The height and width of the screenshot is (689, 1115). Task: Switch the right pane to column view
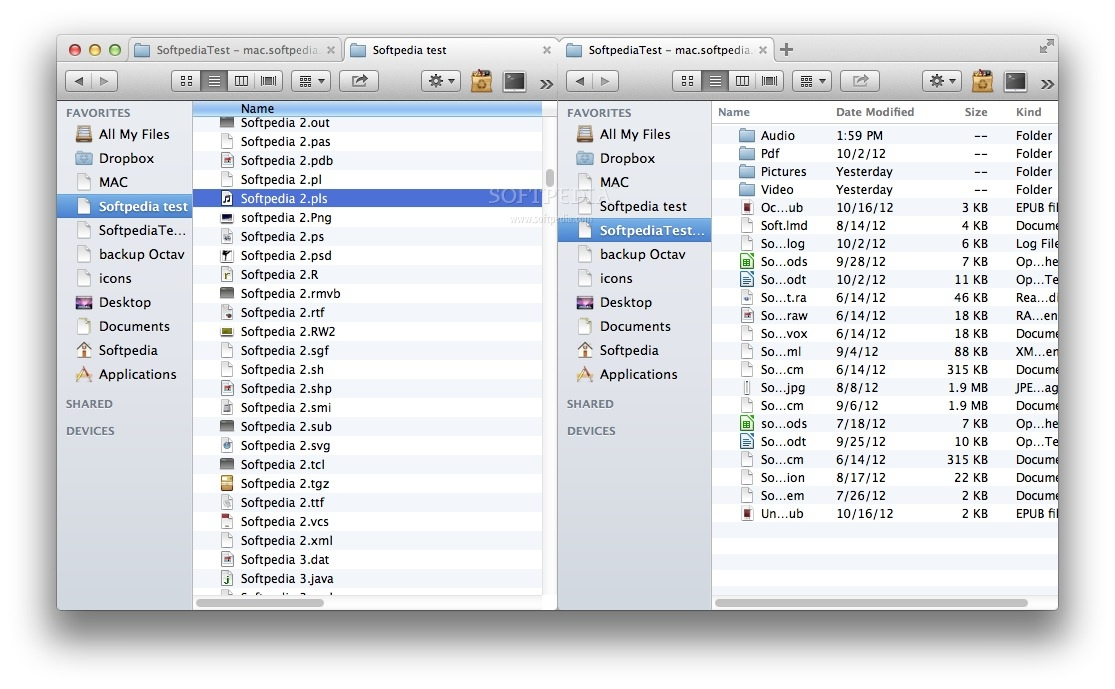click(x=742, y=81)
